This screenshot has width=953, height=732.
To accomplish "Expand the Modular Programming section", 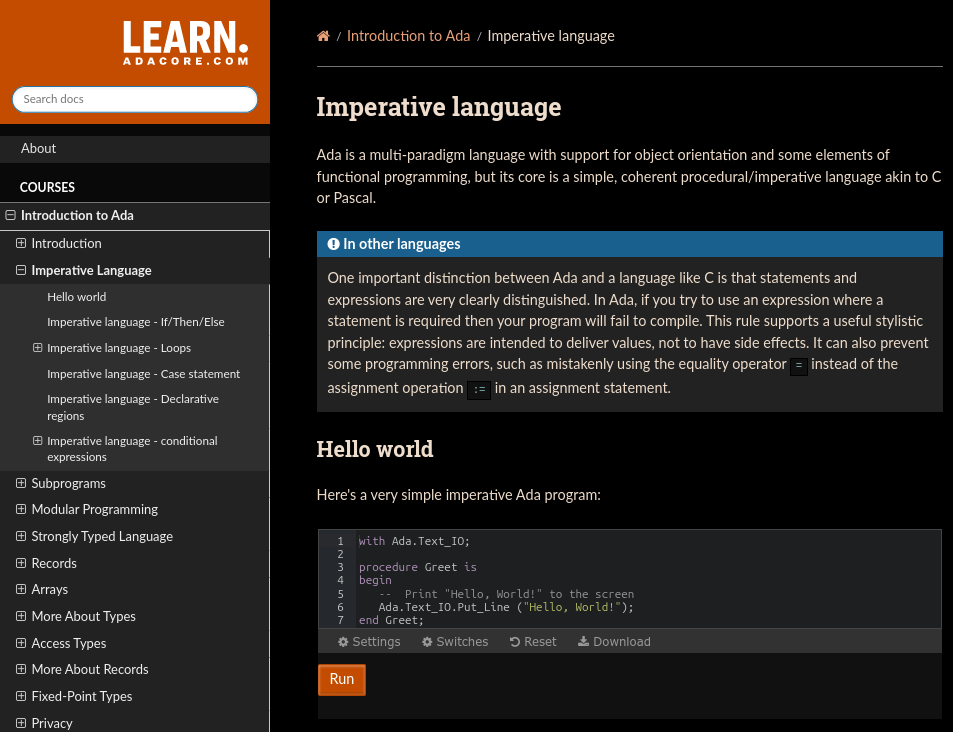I will tap(21, 509).
